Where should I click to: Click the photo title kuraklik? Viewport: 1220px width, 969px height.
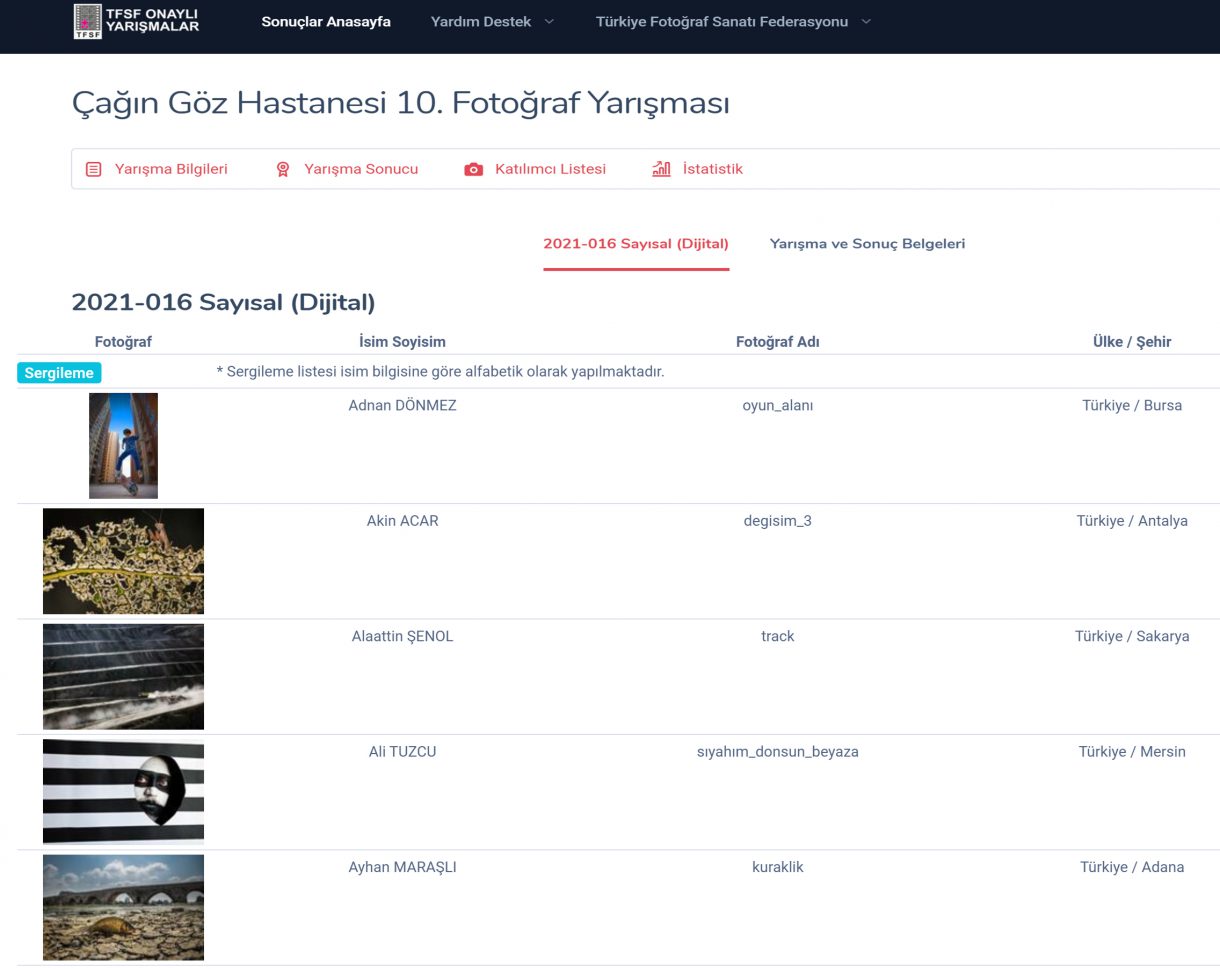tap(778, 867)
